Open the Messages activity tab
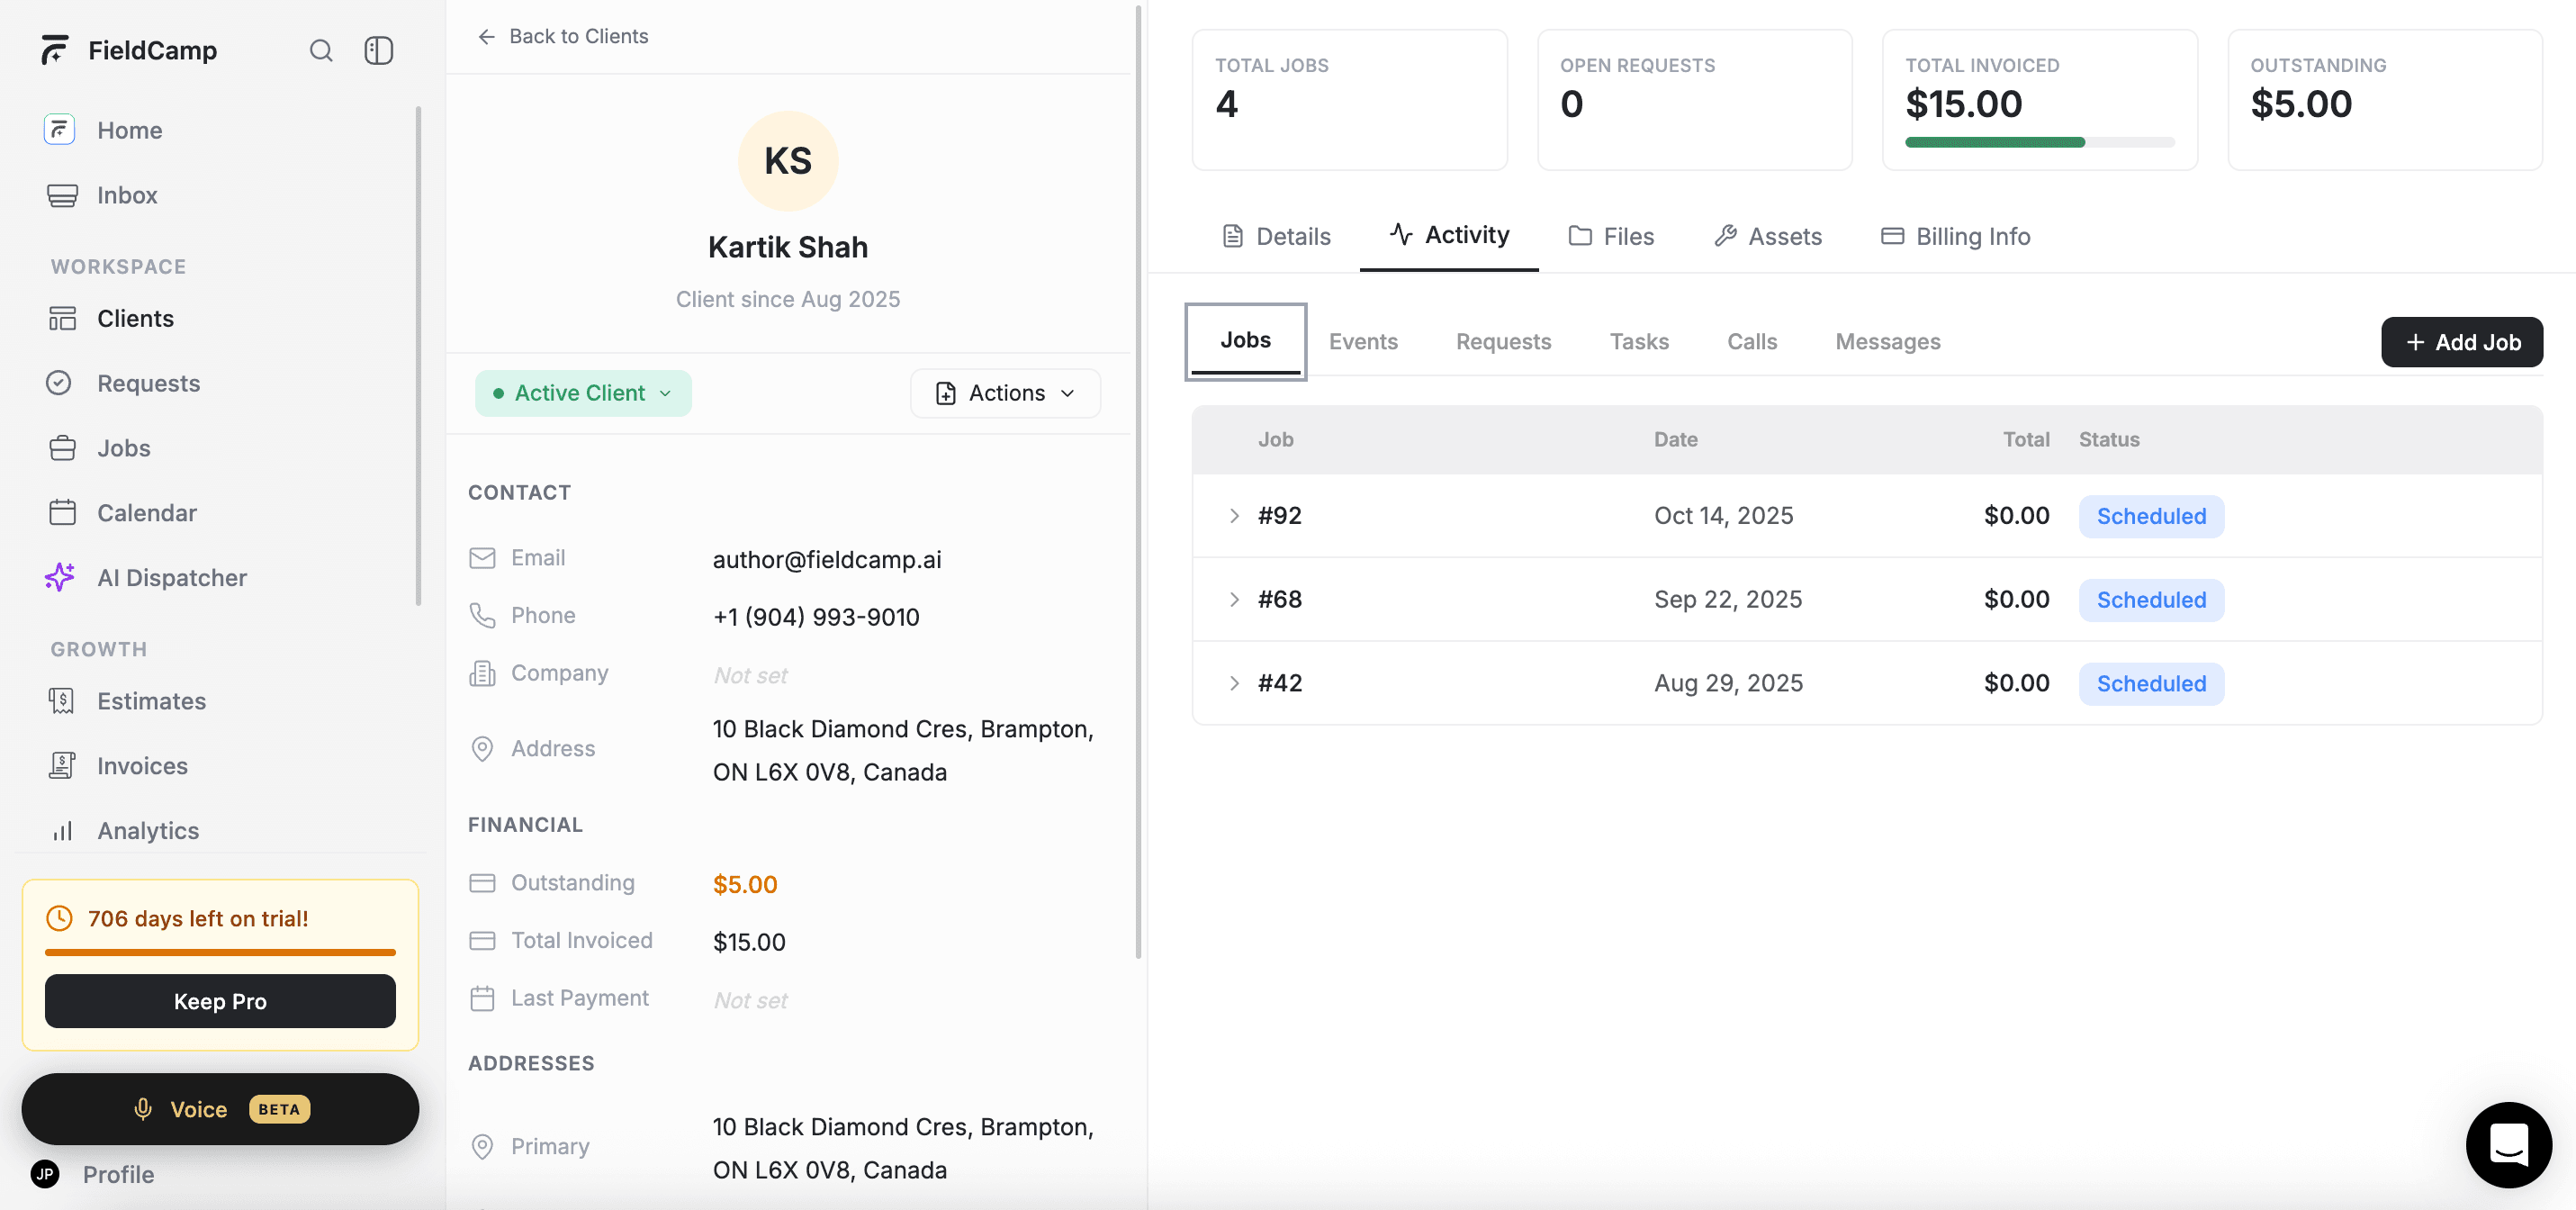The height and width of the screenshot is (1210, 2576). pos(1887,341)
